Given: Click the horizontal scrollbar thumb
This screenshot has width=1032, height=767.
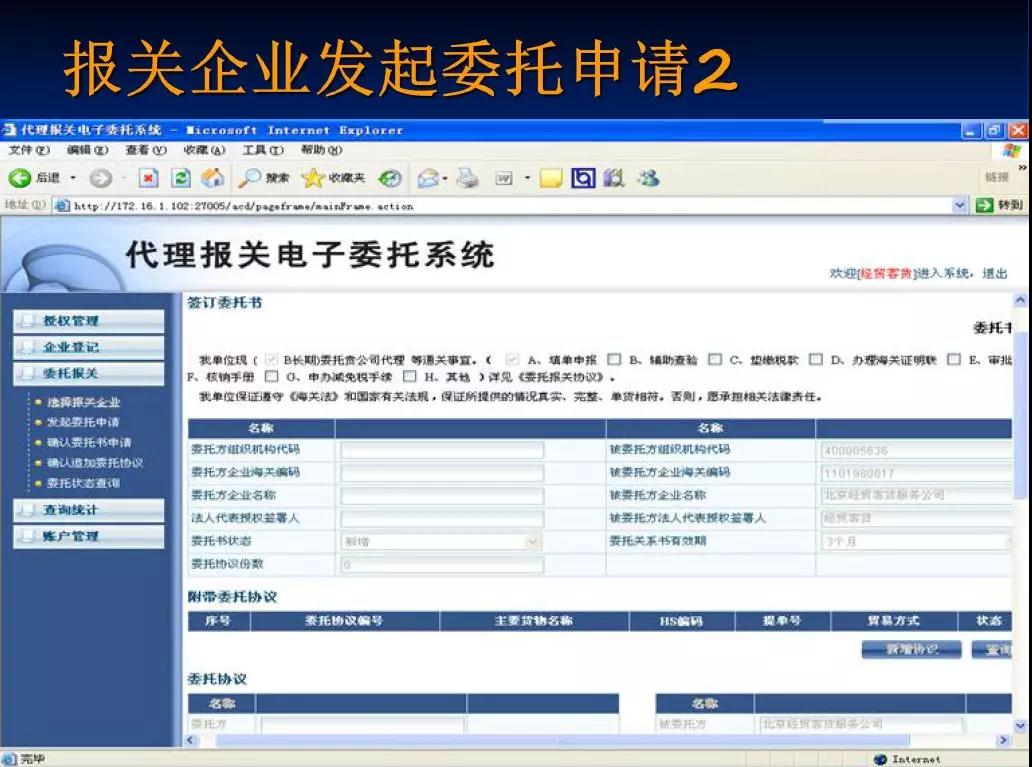Looking at the screenshot, I should pos(563,740).
